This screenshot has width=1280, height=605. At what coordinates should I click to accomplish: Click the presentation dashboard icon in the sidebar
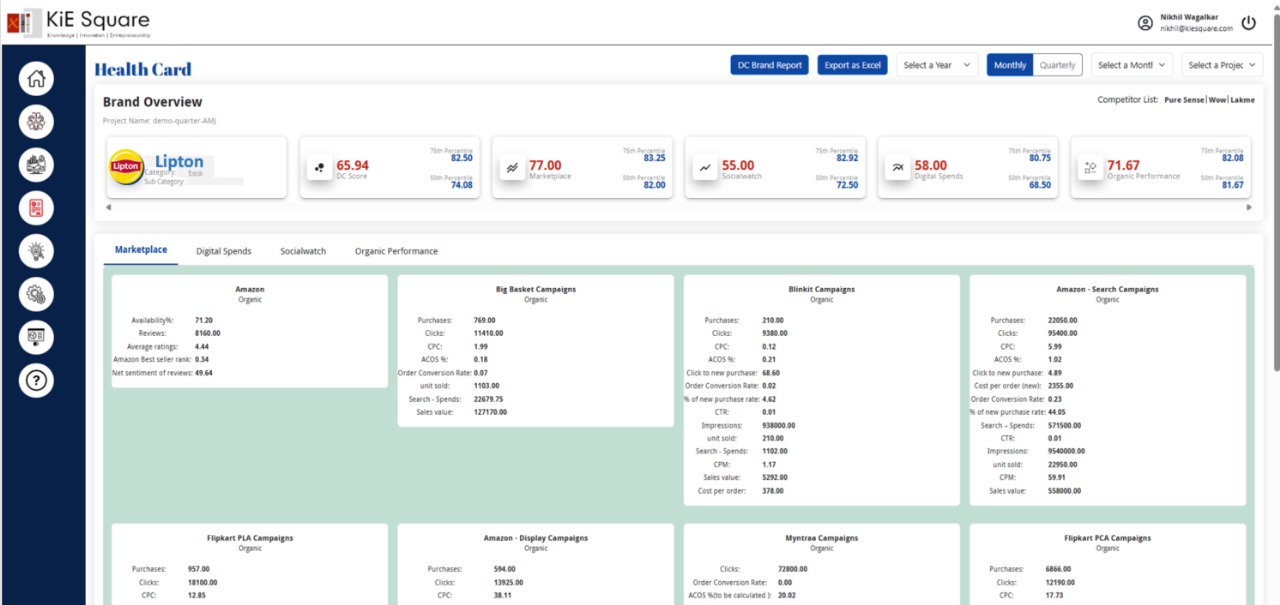36,337
